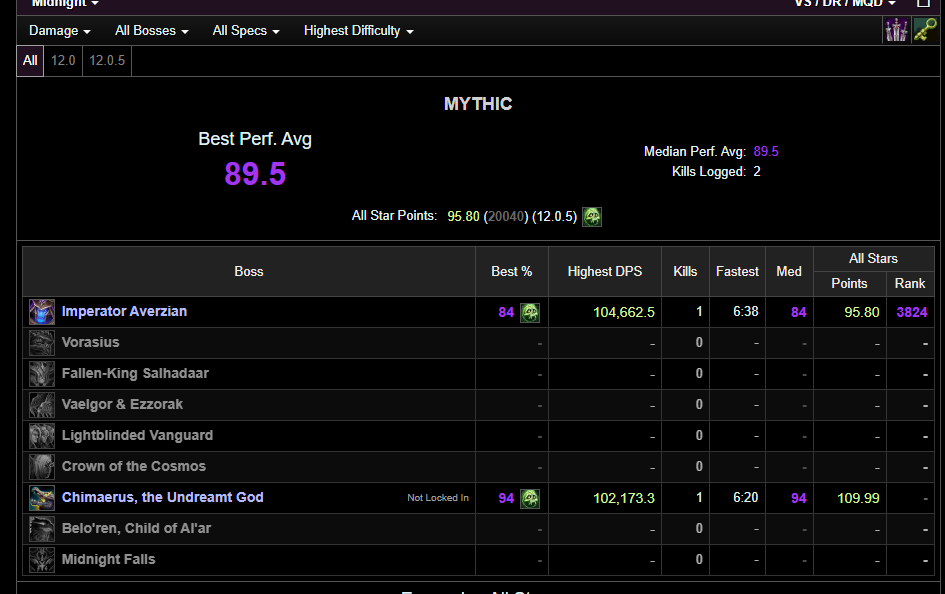Click Chimaerus boss portrait icon
This screenshot has height=594, width=945.
[42, 498]
